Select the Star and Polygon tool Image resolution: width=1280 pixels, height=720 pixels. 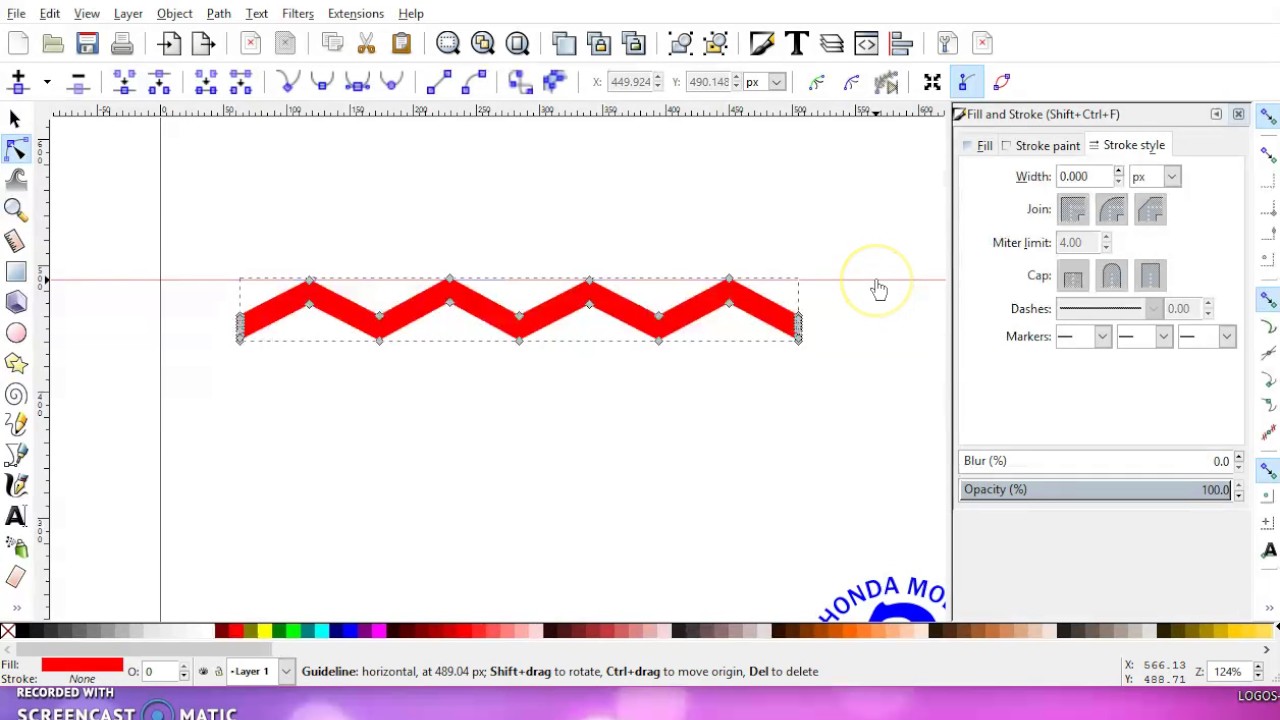tap(15, 363)
